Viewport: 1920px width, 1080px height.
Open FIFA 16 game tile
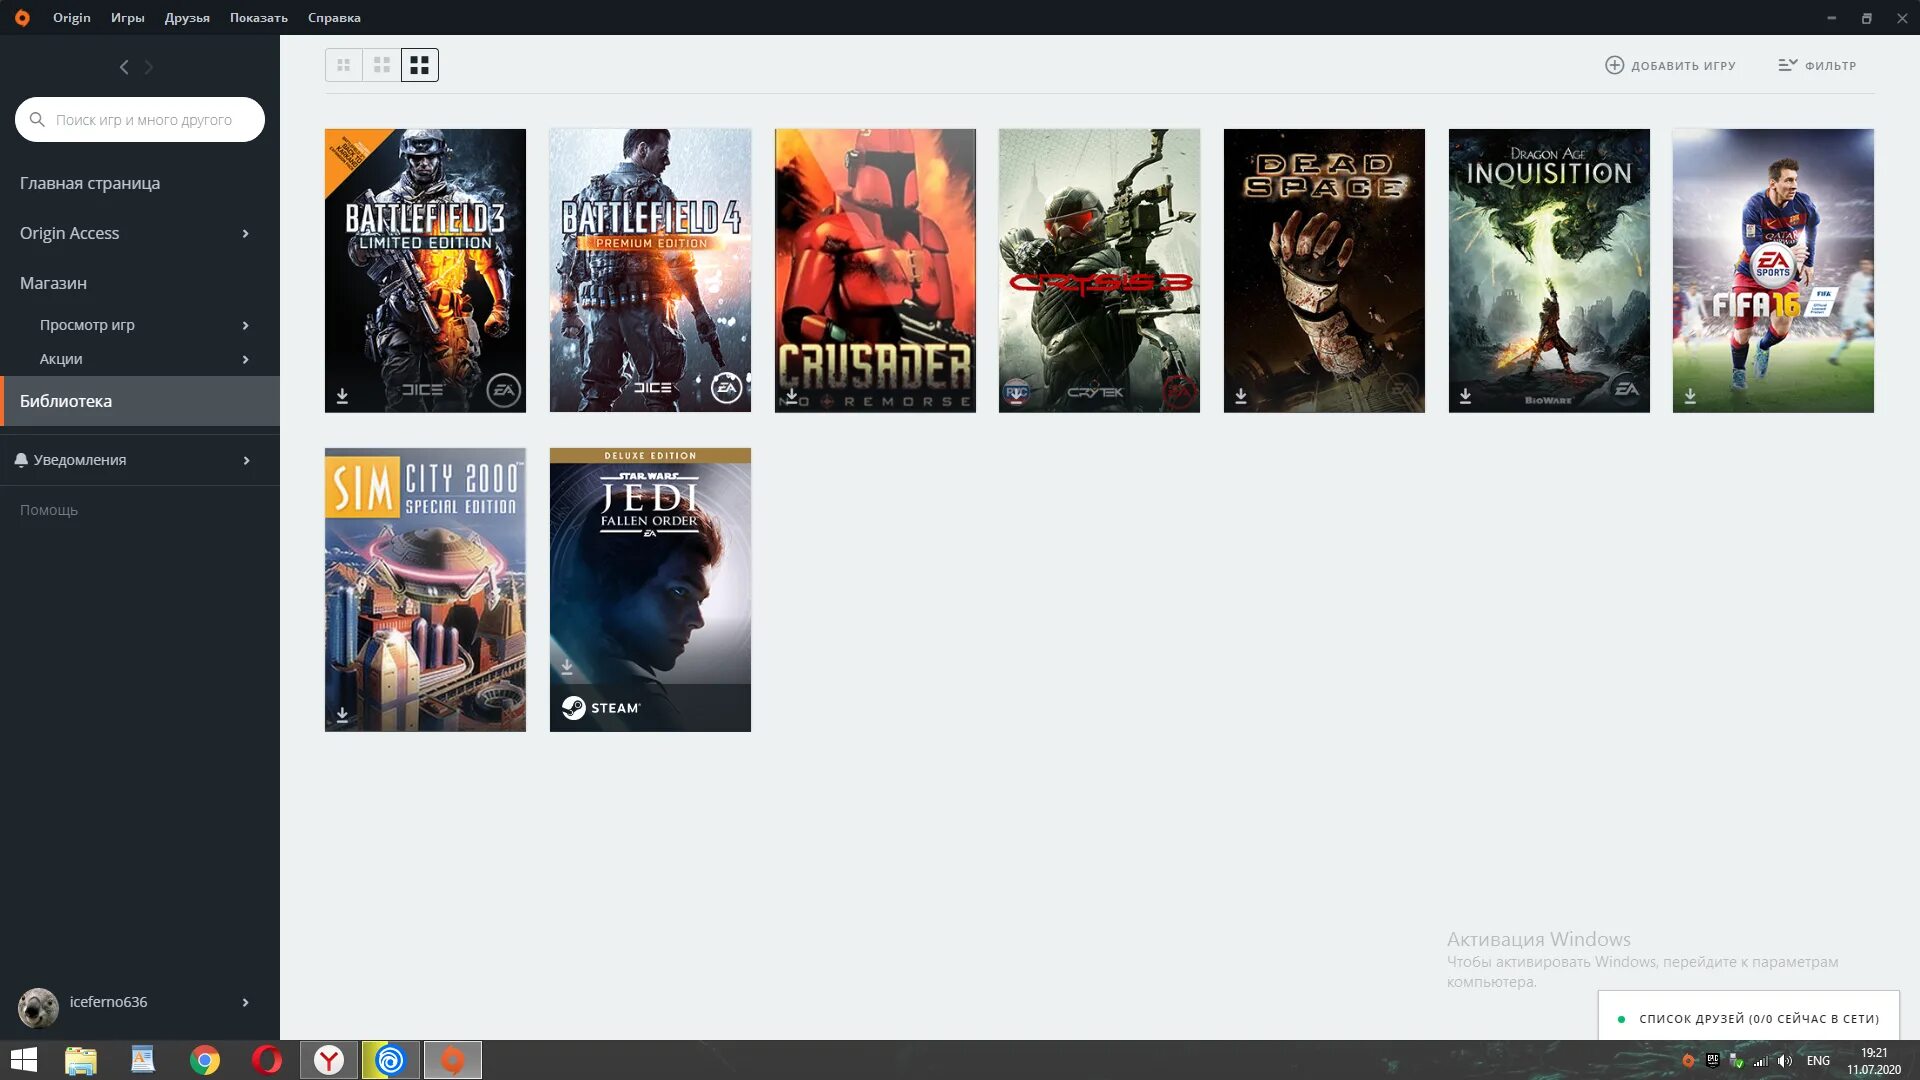click(x=1773, y=270)
